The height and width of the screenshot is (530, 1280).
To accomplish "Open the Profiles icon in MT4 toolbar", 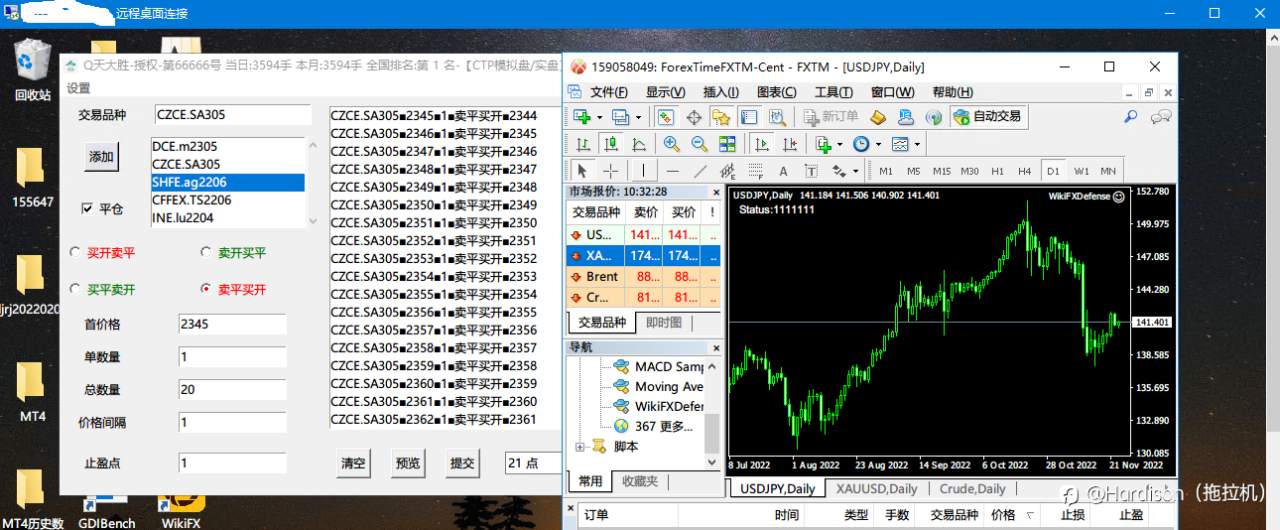I will (x=620, y=116).
